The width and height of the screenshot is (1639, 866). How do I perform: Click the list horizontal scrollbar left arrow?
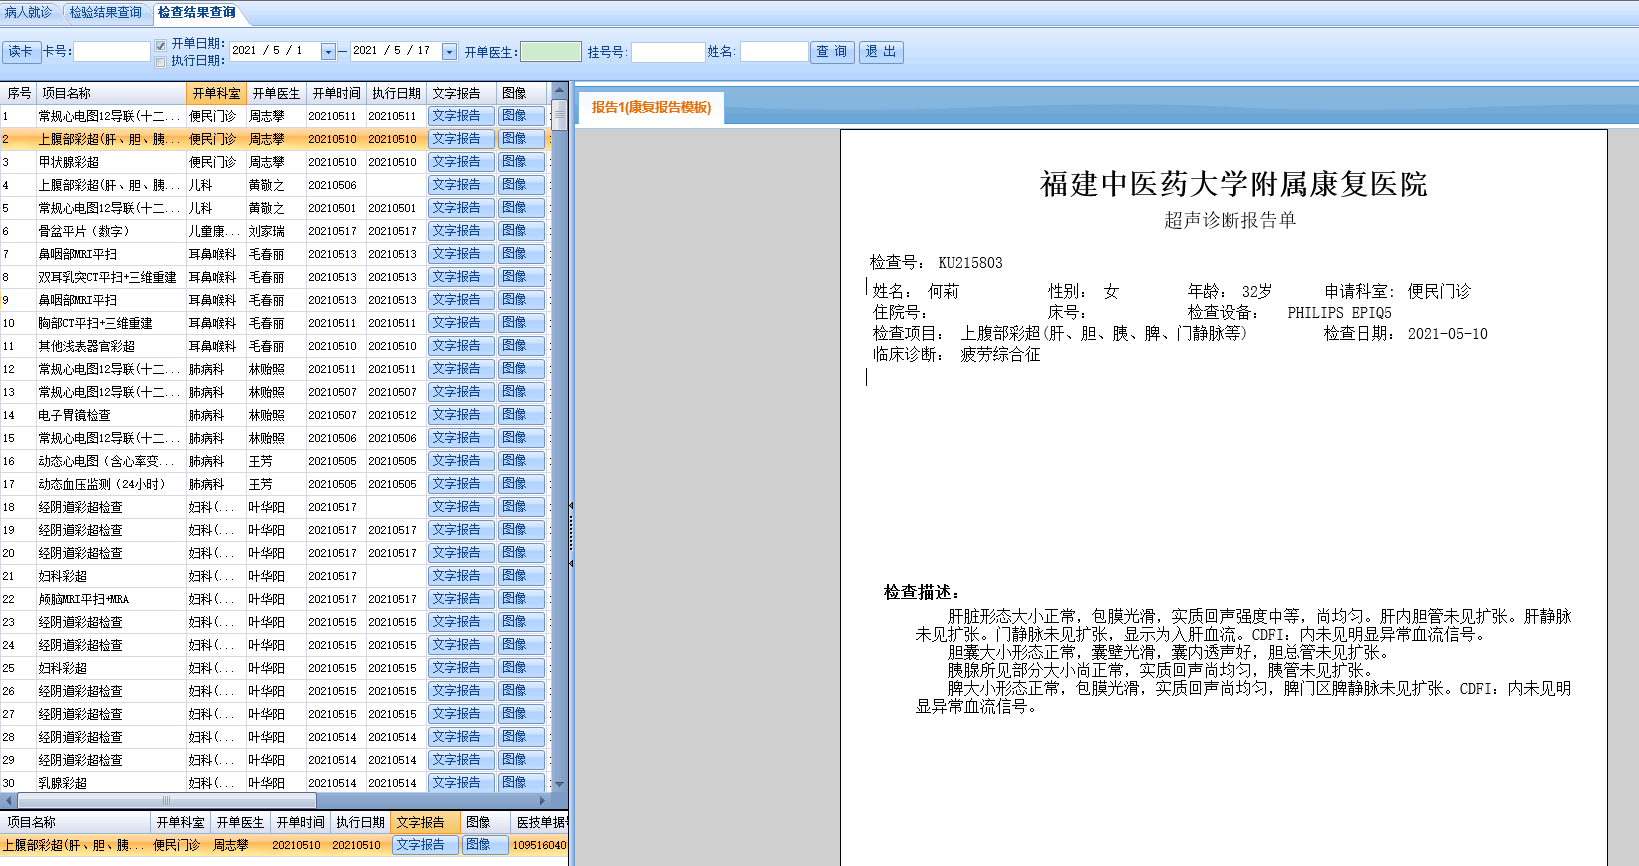coord(8,800)
